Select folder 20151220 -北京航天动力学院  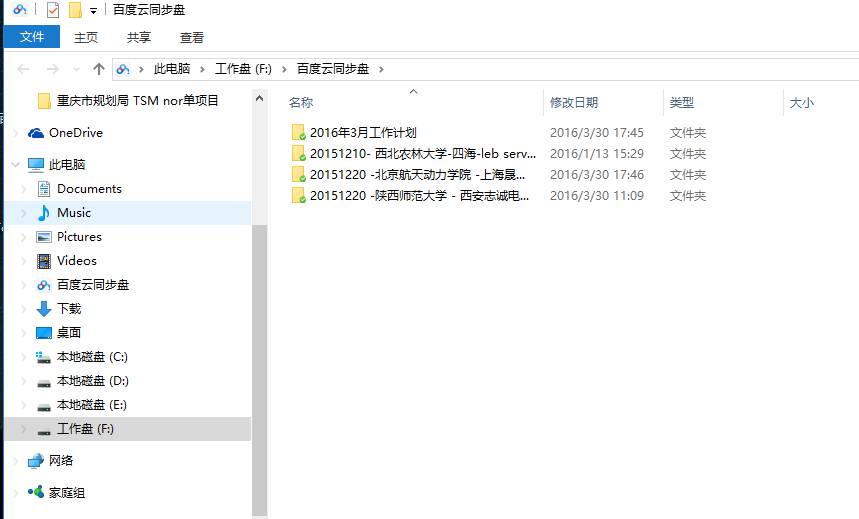click(x=417, y=175)
